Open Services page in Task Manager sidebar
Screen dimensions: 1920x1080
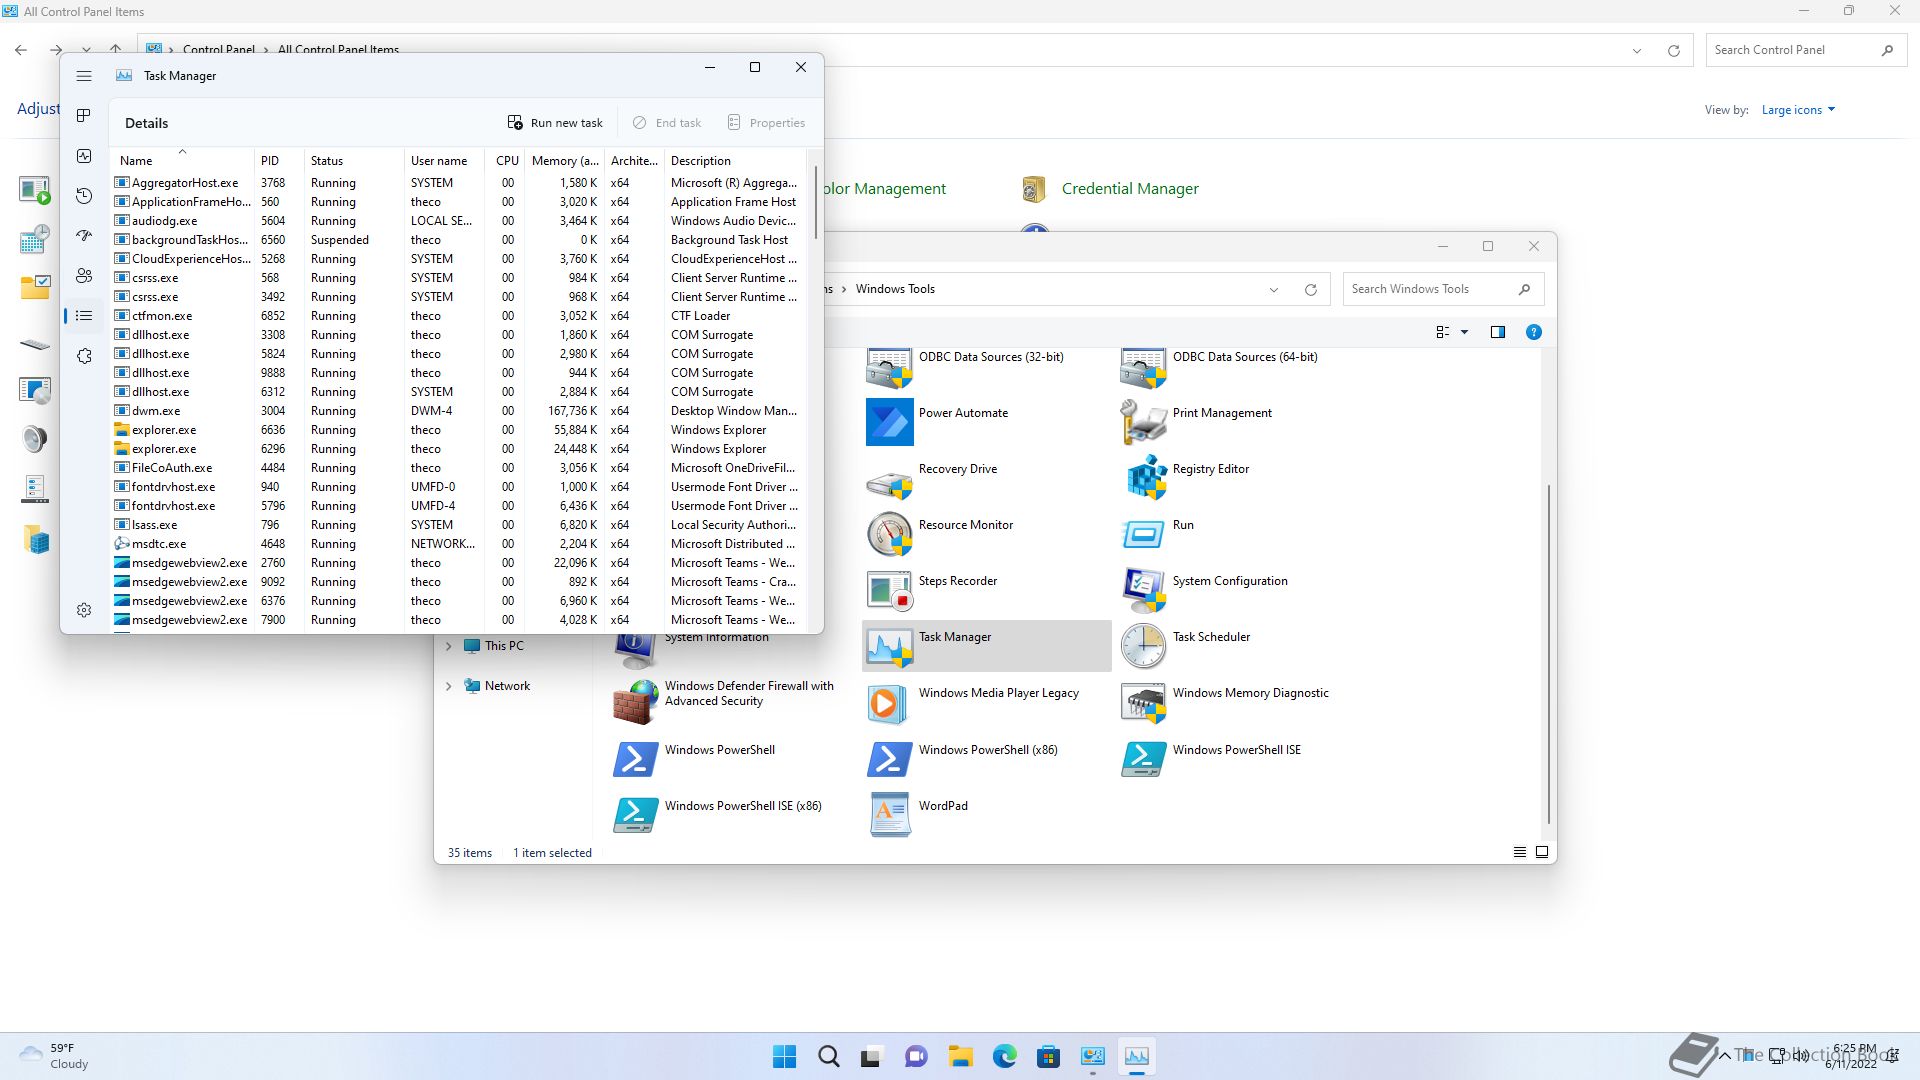84,356
